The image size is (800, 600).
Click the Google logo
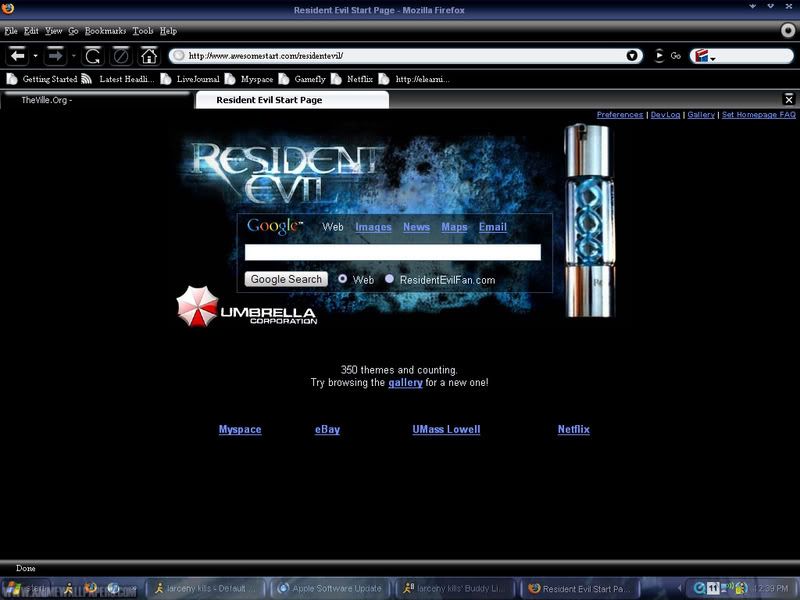[274, 226]
